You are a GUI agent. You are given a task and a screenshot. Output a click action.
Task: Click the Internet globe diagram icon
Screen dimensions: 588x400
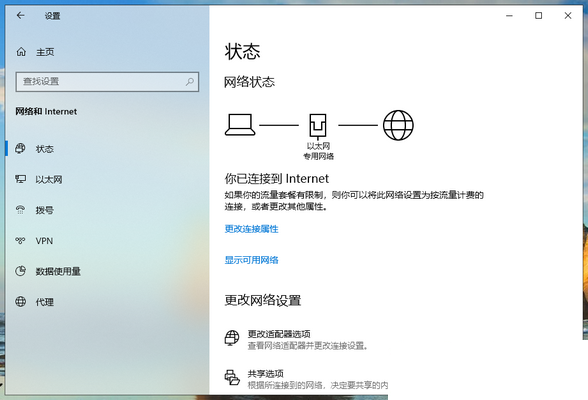tap(398, 125)
